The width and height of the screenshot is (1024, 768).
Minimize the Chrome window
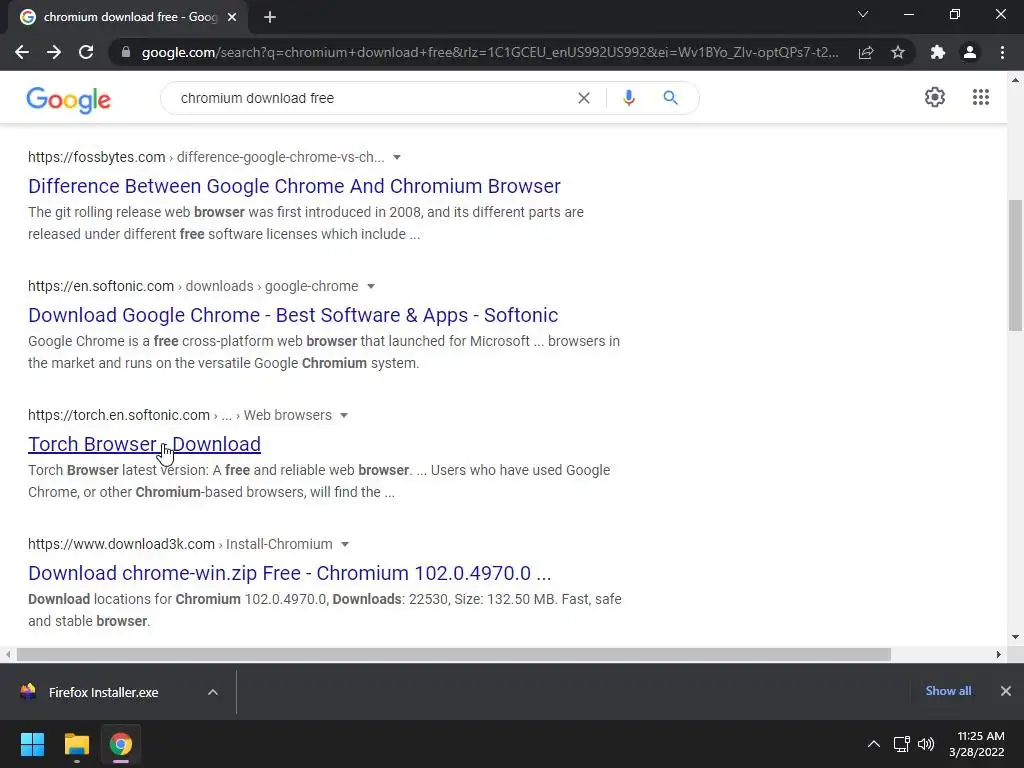point(908,14)
